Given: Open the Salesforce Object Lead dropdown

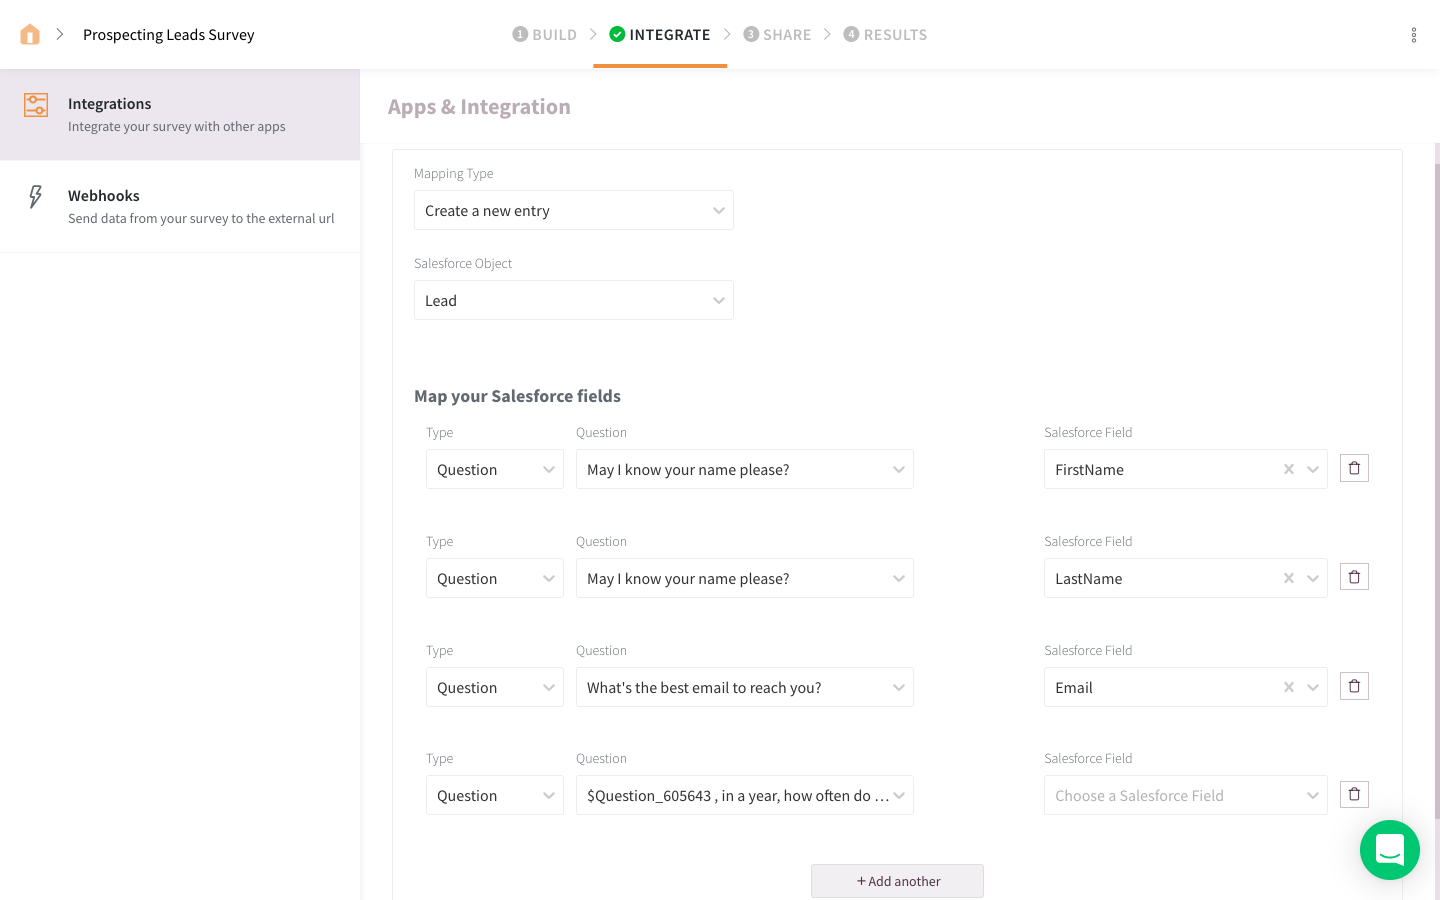Looking at the screenshot, I should pyautogui.click(x=573, y=300).
